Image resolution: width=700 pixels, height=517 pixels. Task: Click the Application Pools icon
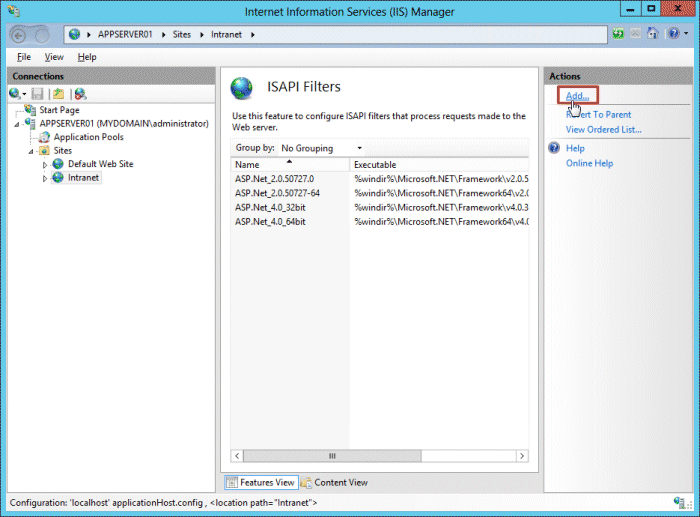pyautogui.click(x=44, y=137)
